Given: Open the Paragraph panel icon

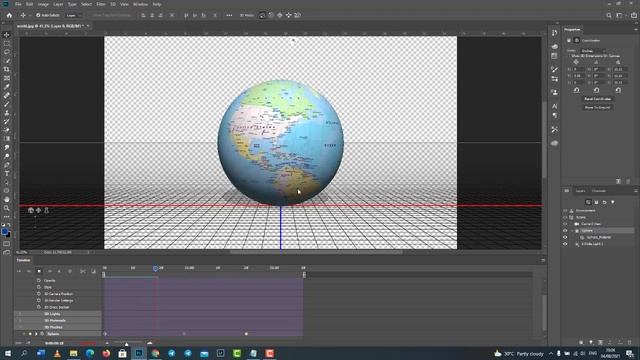Looking at the screenshot, I should point(554,116).
